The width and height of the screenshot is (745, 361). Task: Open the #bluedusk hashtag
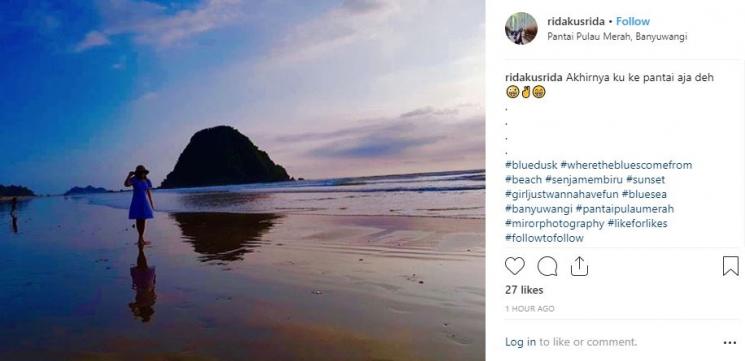tap(531, 165)
